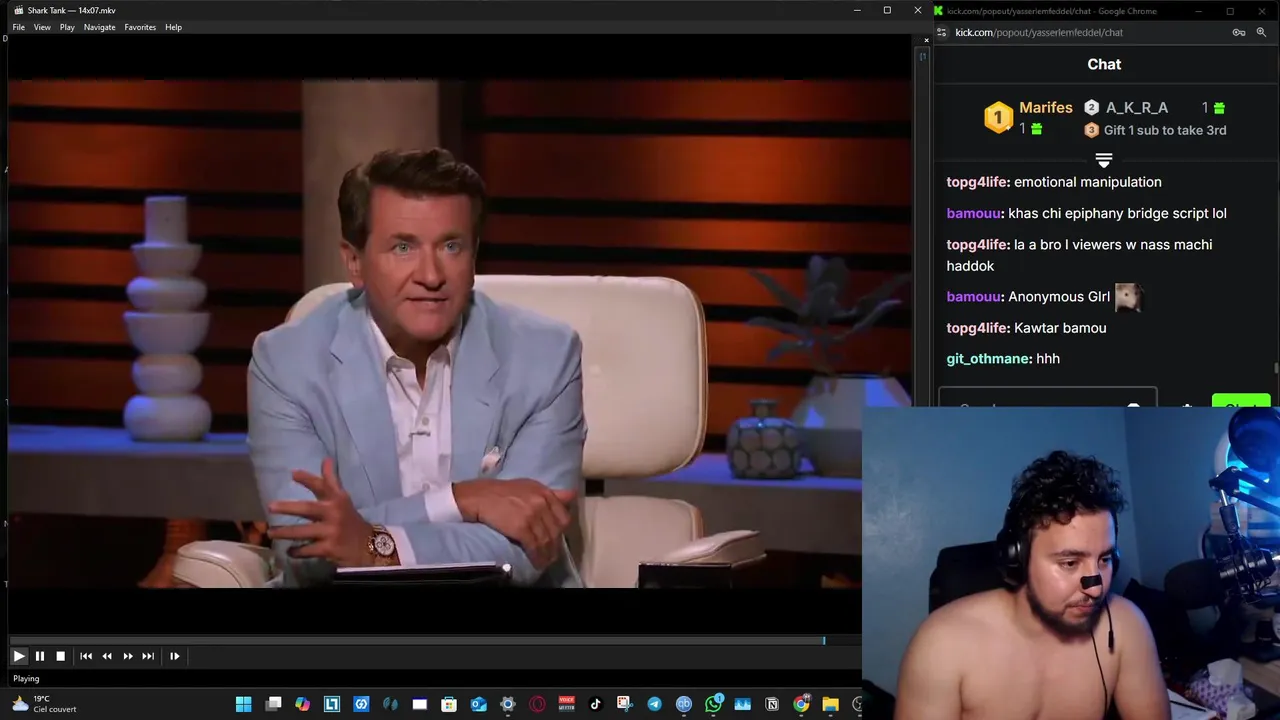Skip to previous track button
The image size is (1280, 720).
click(x=86, y=656)
